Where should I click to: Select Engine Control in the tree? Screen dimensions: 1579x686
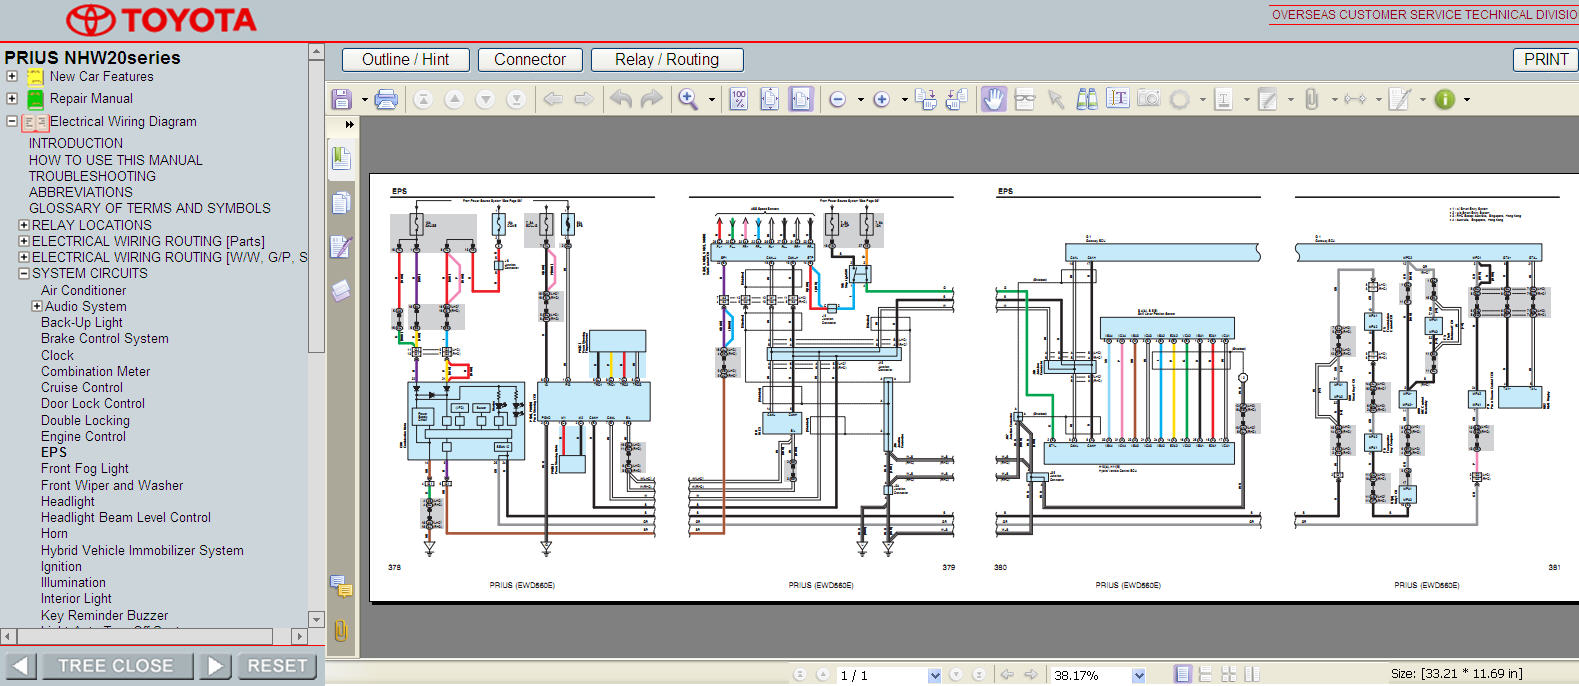[83, 436]
